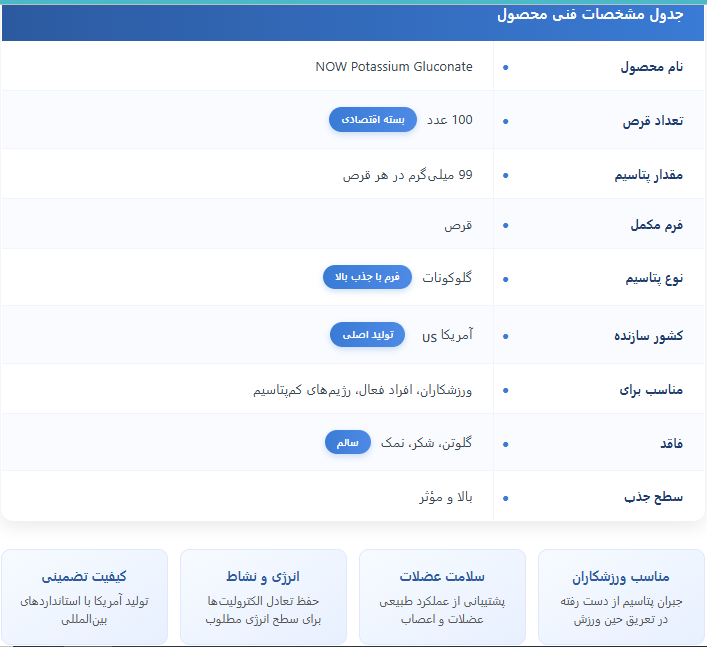Screen dimensions: 707x647
Task: Click the 'فرم با جذب بالا' badge
Action: pyautogui.click(x=367, y=277)
